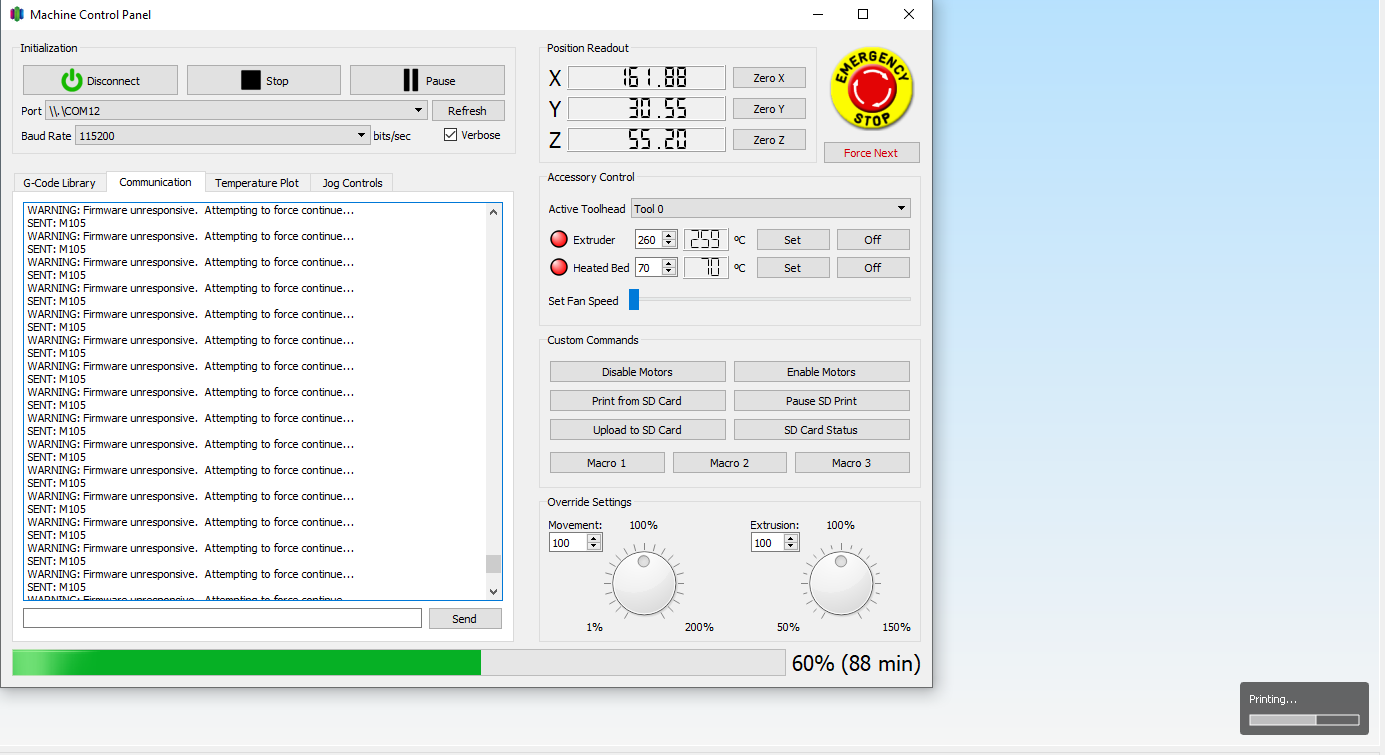This screenshot has height=755, width=1385.
Task: Pause the print with the Pause button
Action: pos(427,81)
